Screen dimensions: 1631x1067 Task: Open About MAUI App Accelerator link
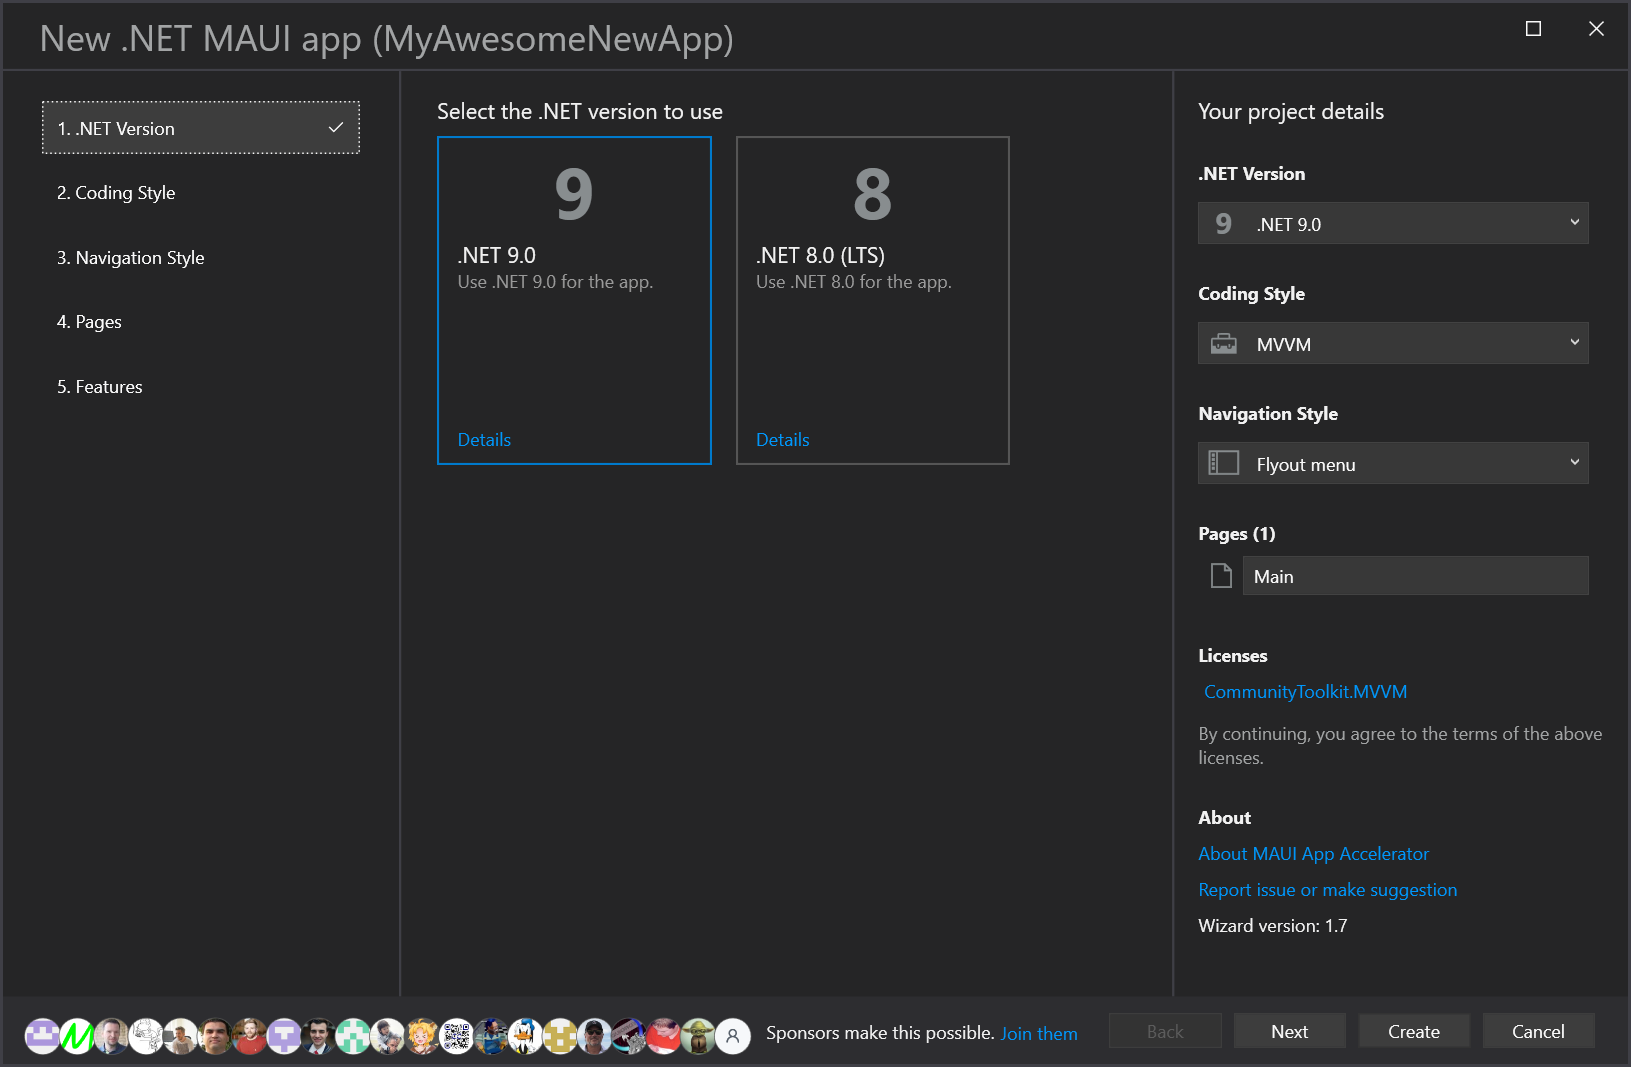(1314, 854)
